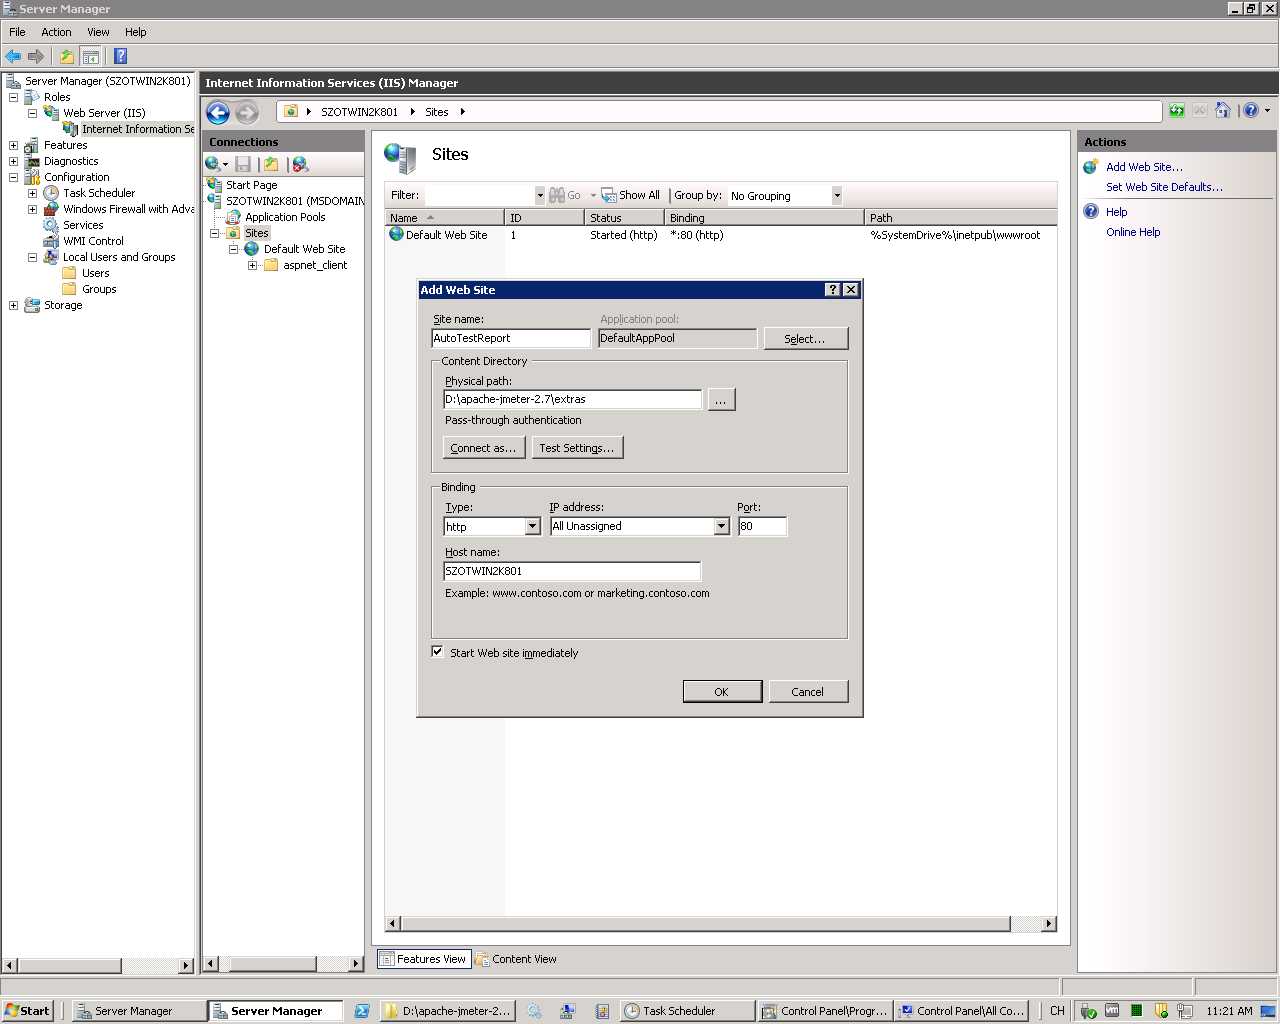The image size is (1280, 1024).
Task: Expand the aspnet_client folder node
Action: point(252,265)
